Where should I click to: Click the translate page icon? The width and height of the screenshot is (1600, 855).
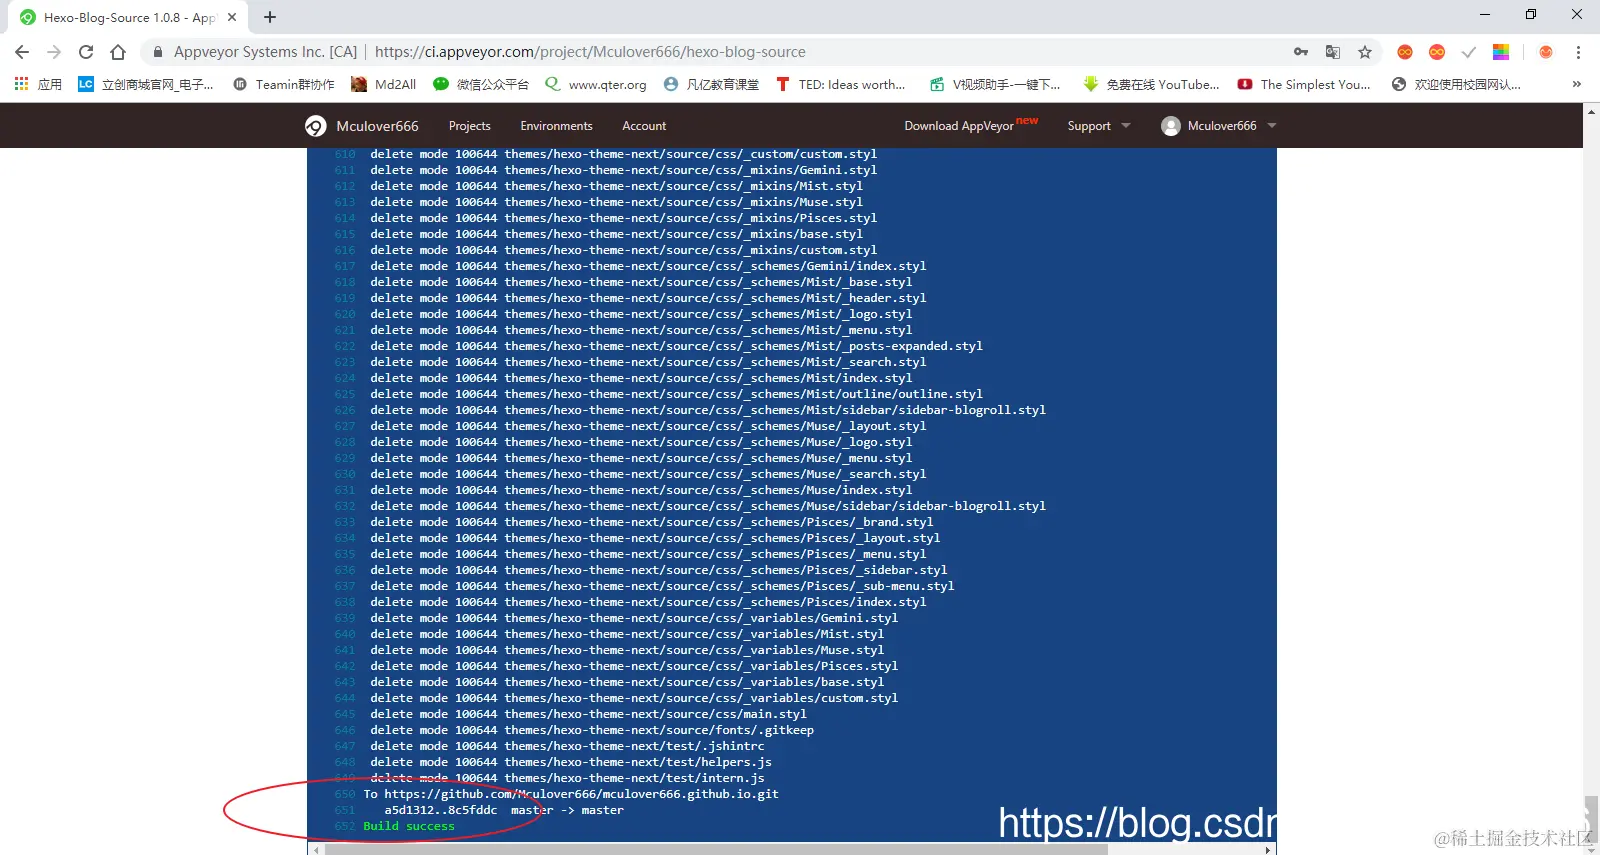tap(1333, 52)
